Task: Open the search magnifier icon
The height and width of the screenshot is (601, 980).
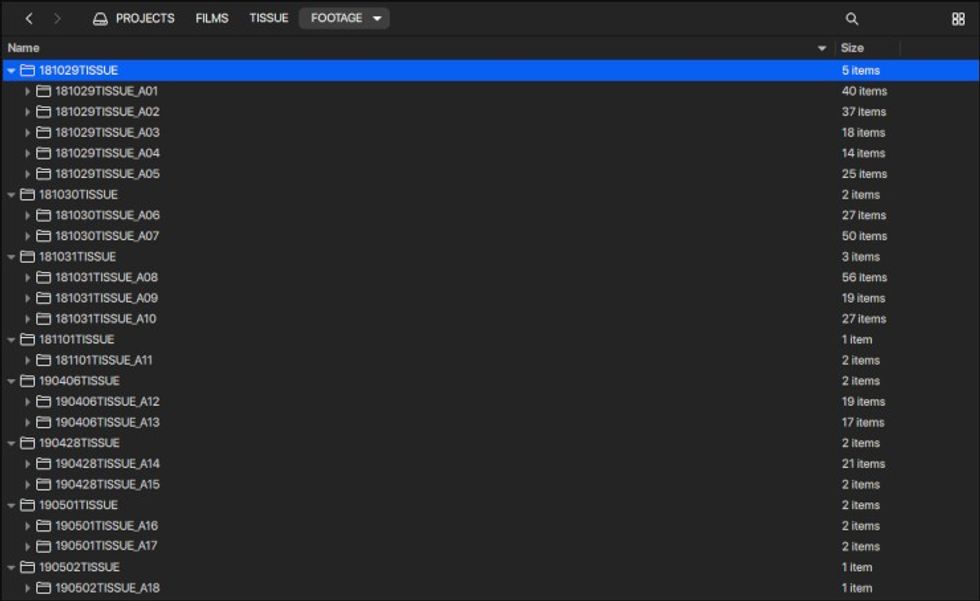Action: [x=851, y=19]
